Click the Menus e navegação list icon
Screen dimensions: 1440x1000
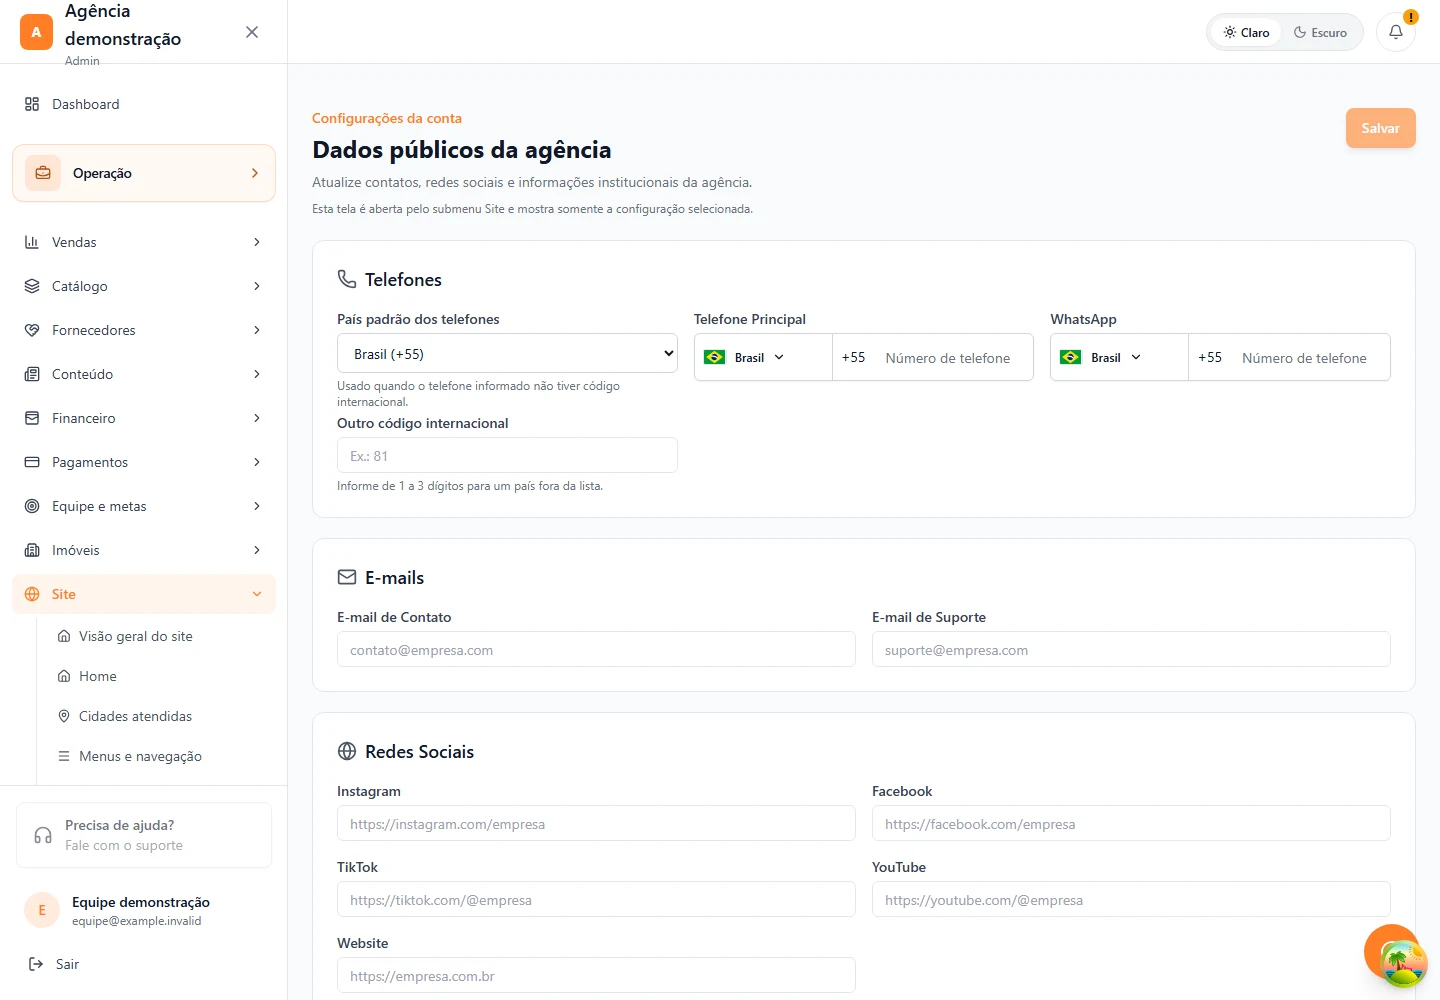[64, 756]
